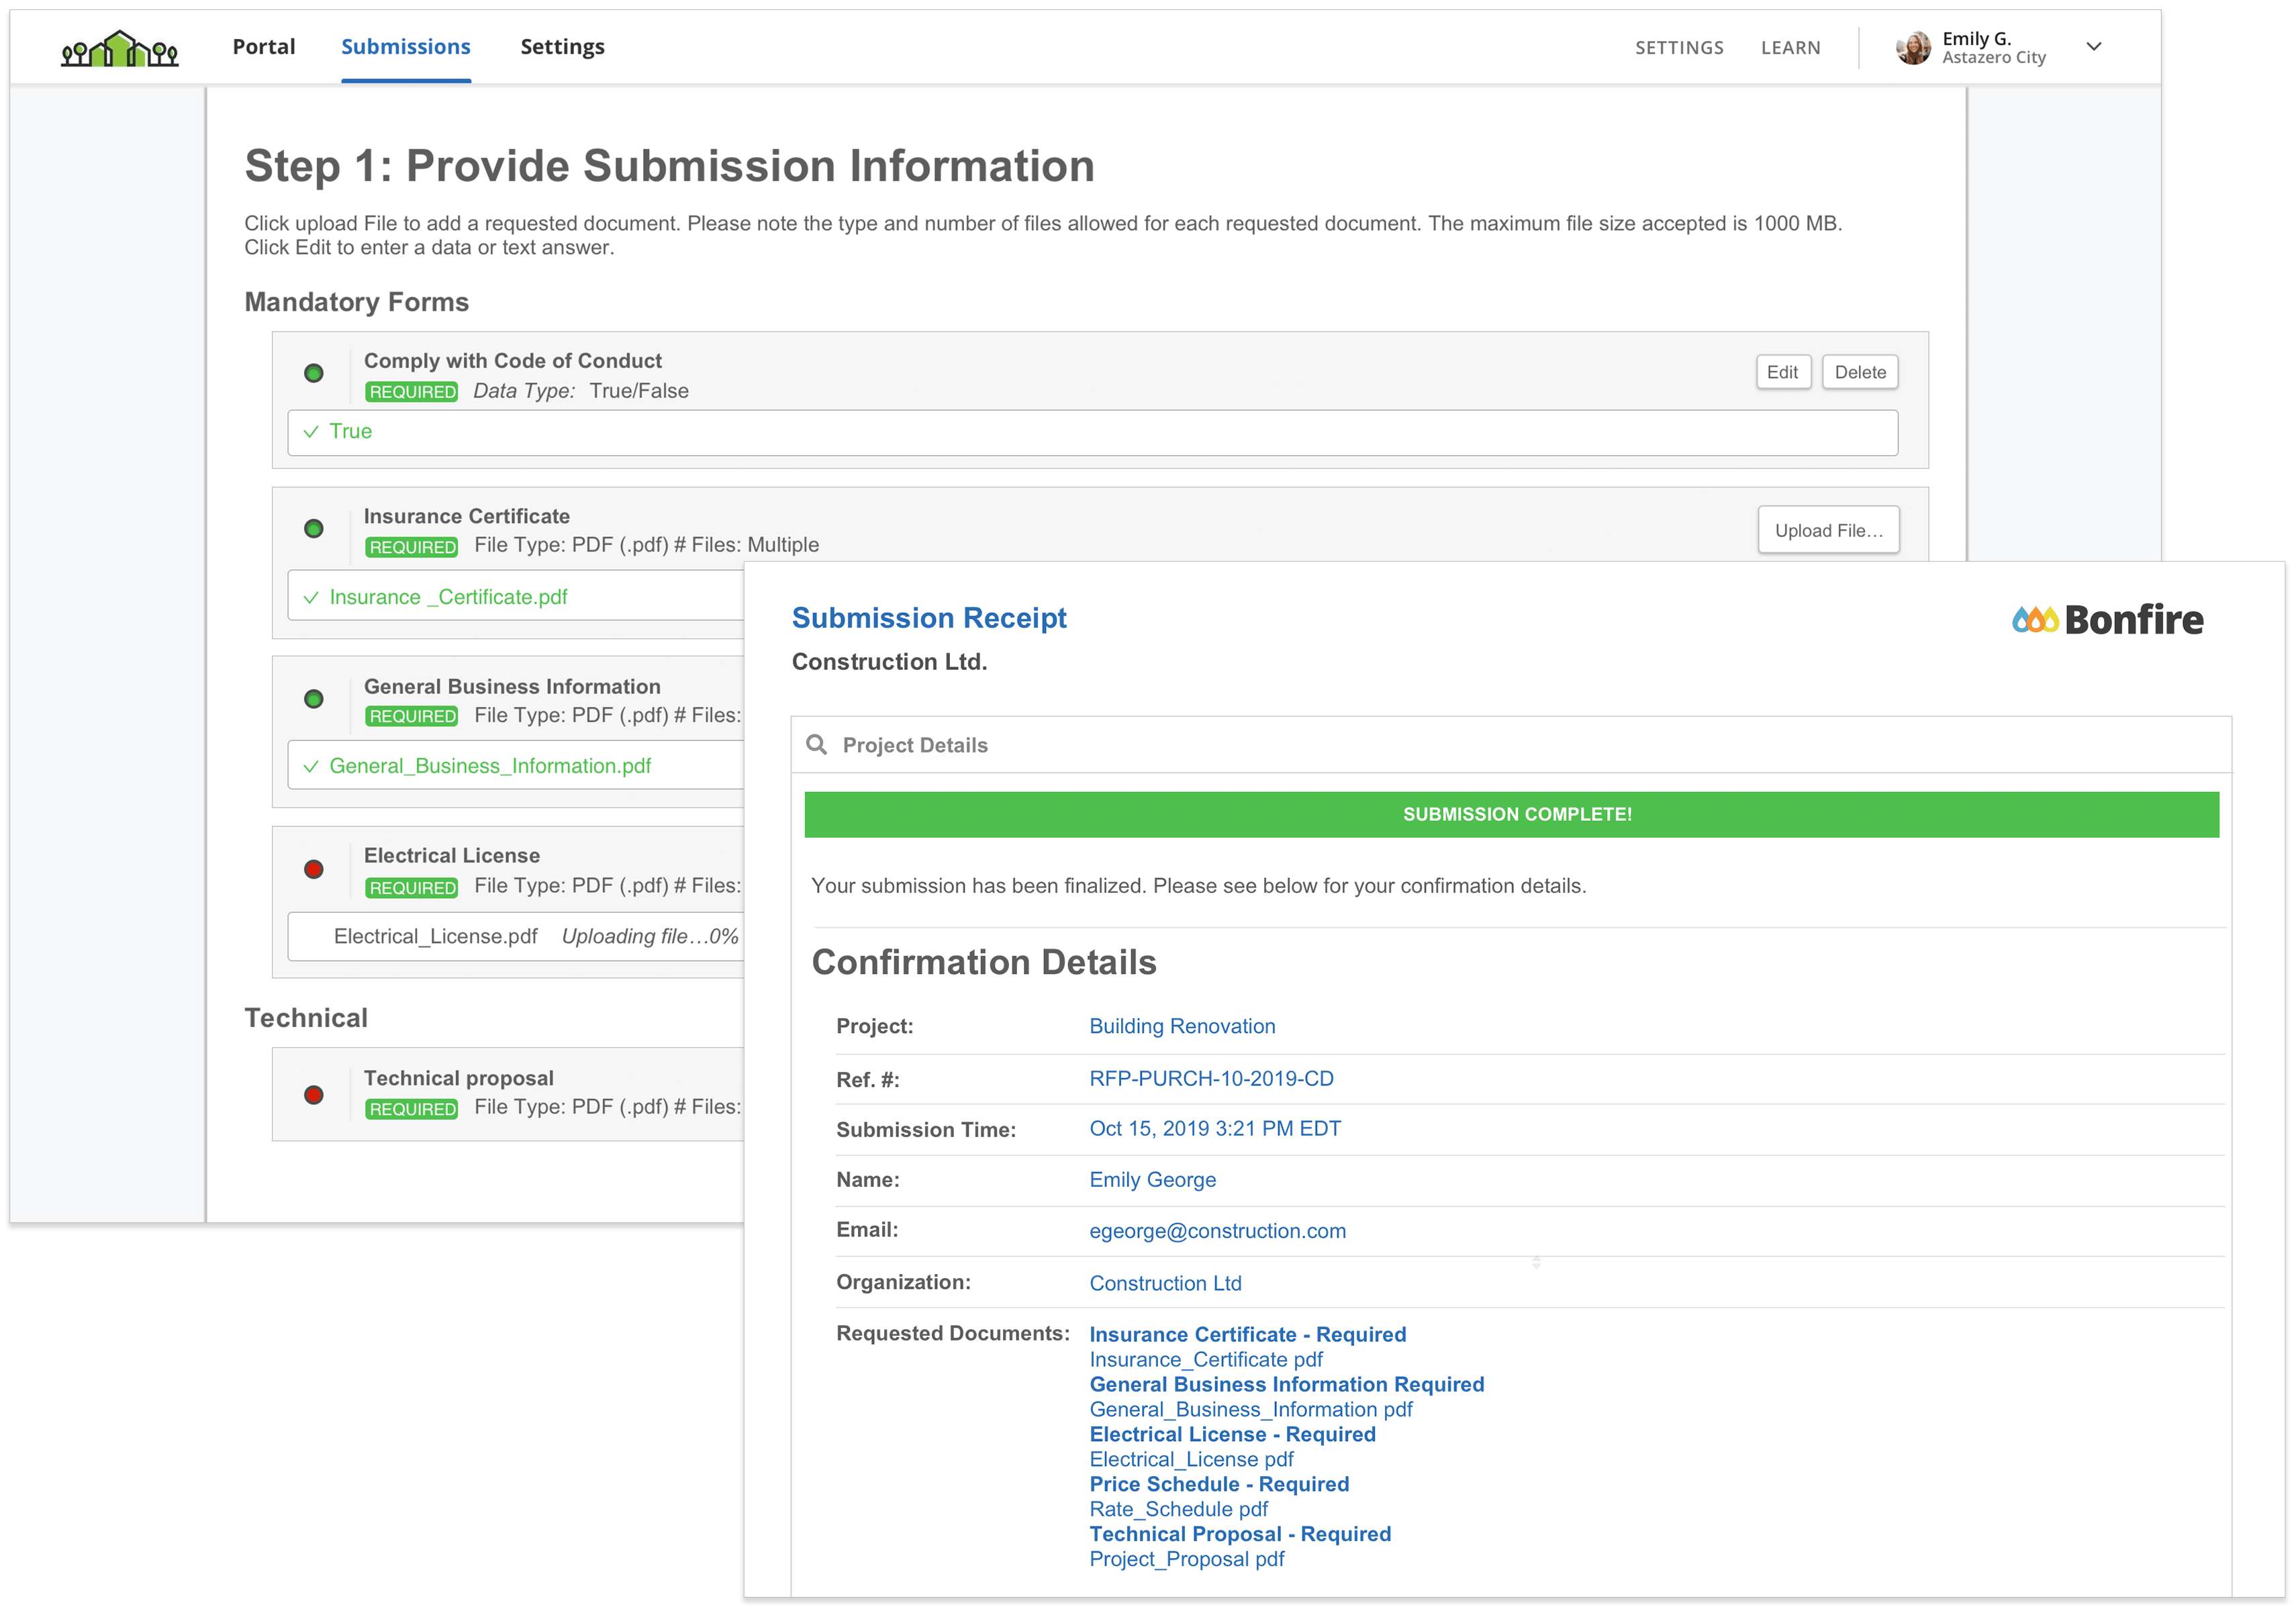Click red status dot for Electrical License
The height and width of the screenshot is (1611, 2296).
(314, 869)
